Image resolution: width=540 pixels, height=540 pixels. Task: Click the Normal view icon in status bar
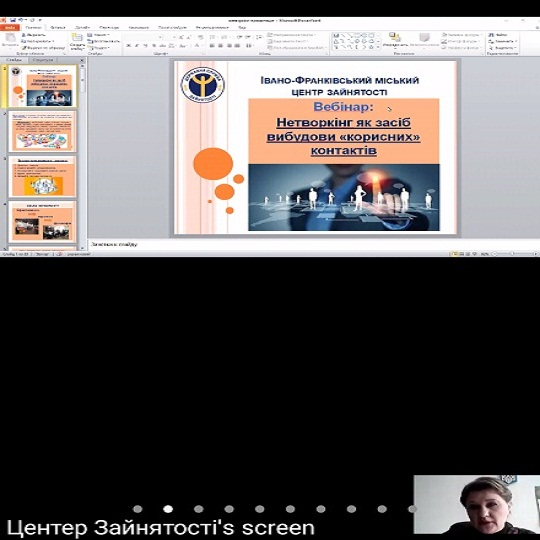454,254
